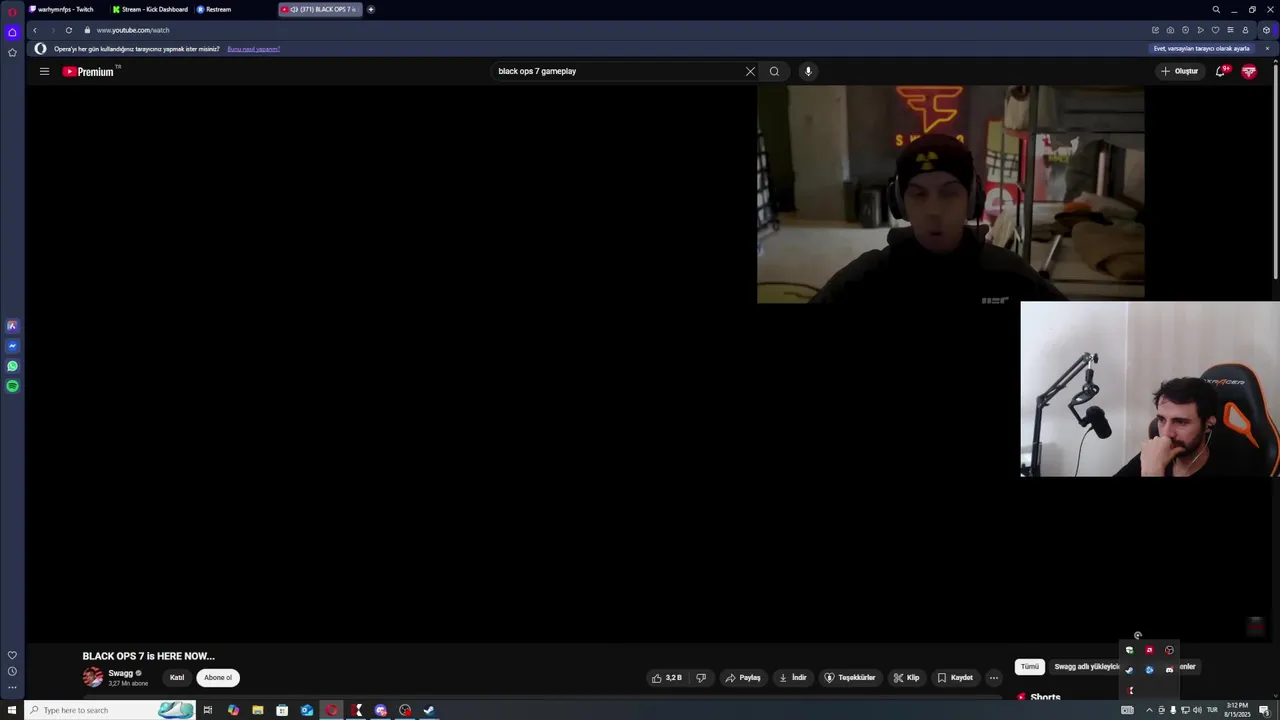Run search with magnifier button
Viewport: 1280px width, 720px height.
[774, 71]
